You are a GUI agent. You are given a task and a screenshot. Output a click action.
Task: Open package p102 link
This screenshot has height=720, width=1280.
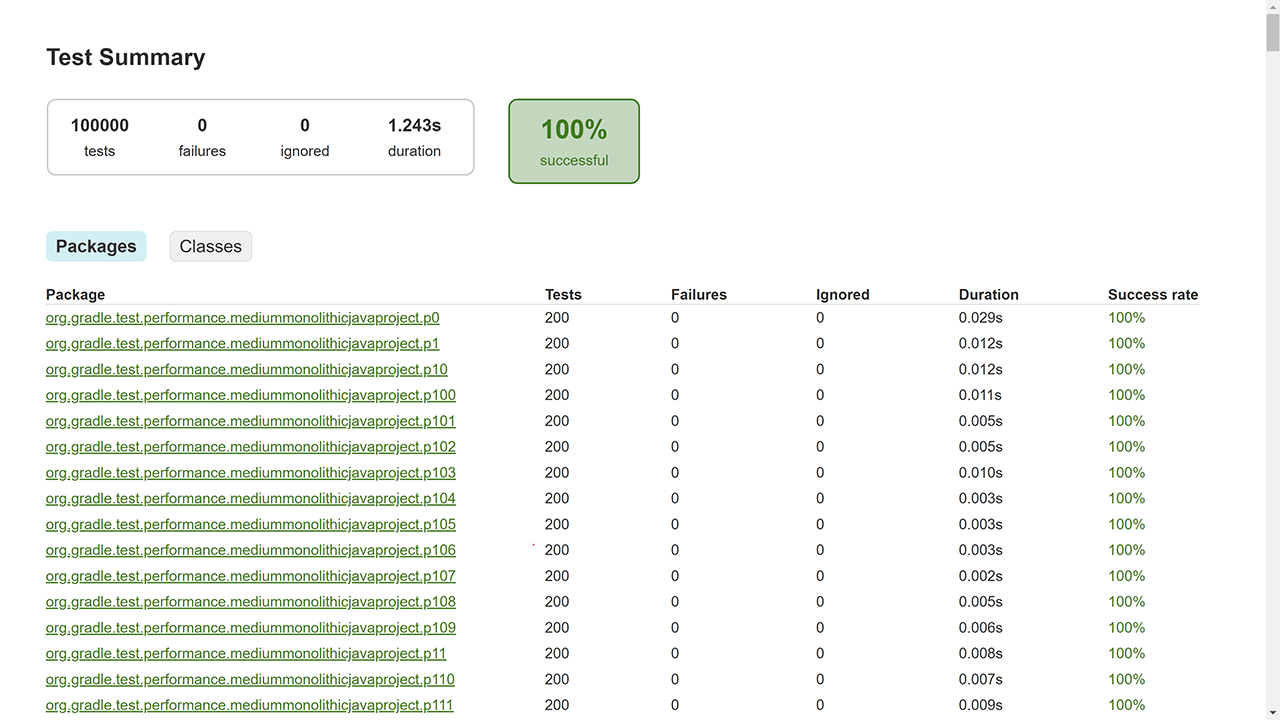coord(250,447)
